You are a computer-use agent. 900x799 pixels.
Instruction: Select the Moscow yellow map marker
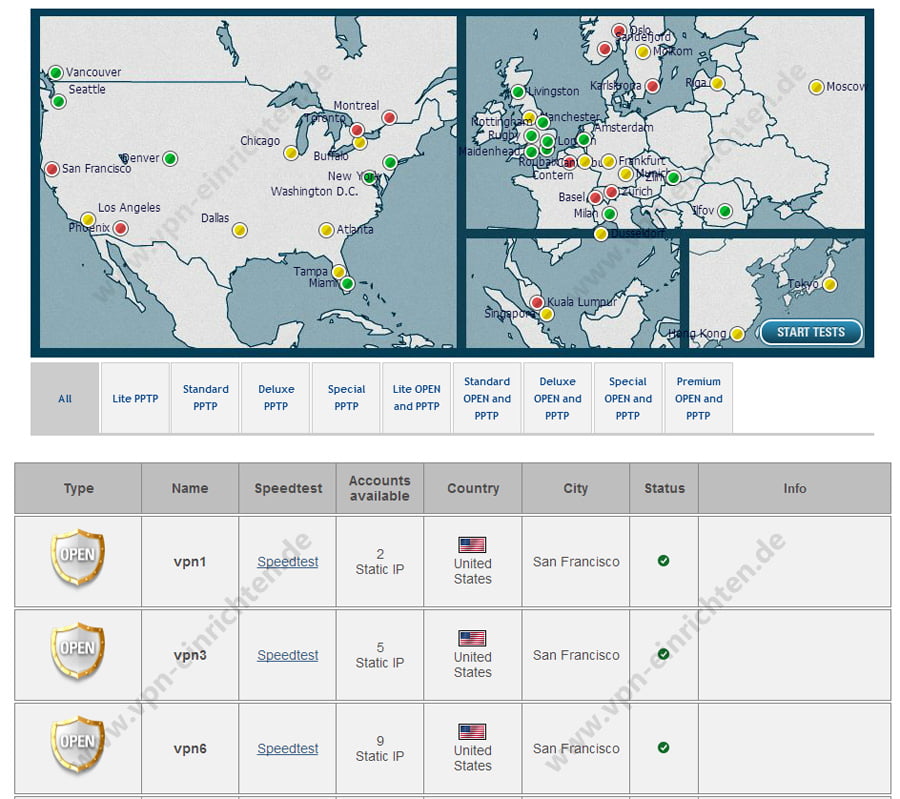click(816, 87)
